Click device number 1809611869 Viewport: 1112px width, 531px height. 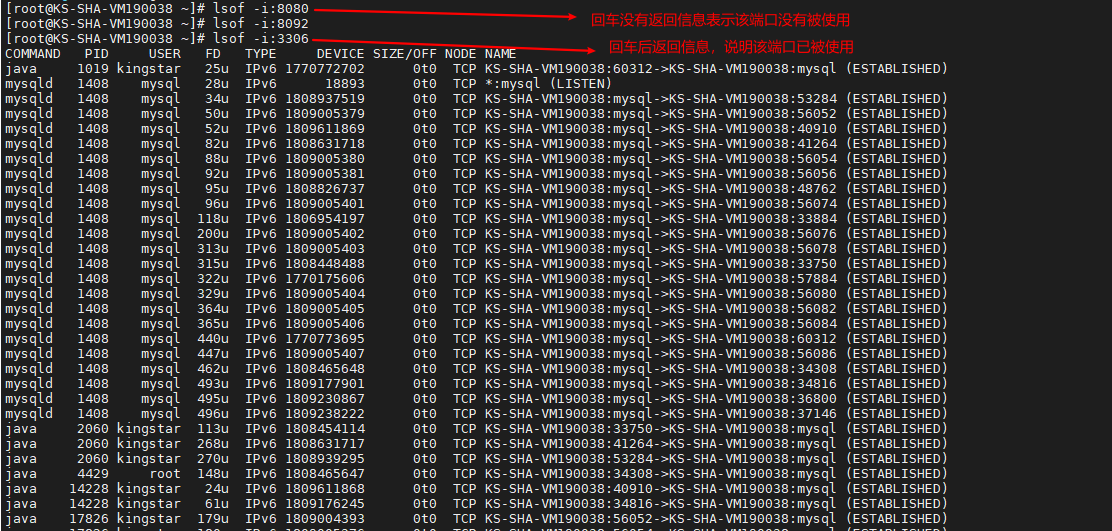[325, 129]
